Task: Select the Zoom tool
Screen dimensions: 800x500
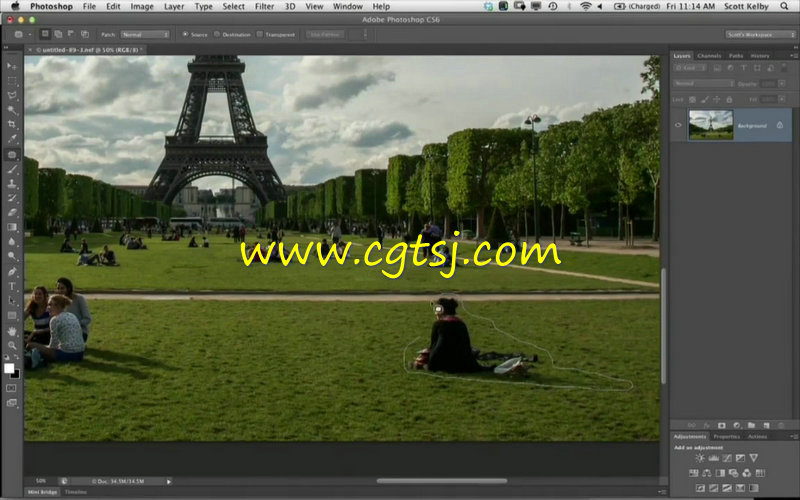Action: (12, 345)
